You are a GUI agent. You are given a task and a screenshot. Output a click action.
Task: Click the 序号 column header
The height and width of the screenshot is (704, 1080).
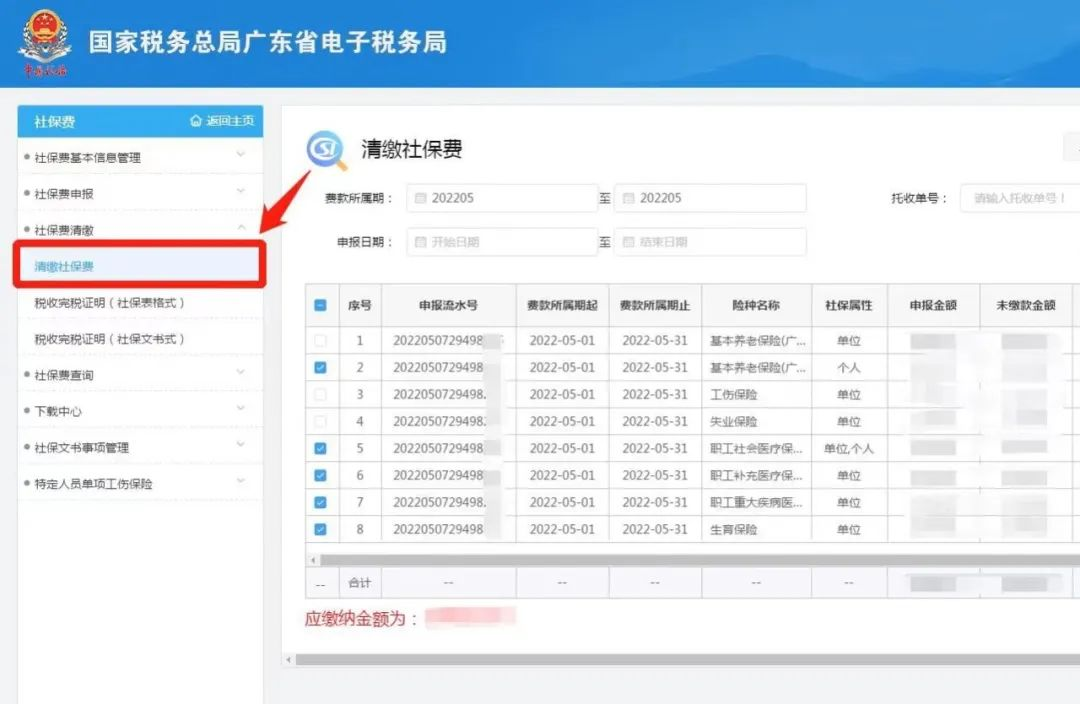pyautogui.click(x=360, y=305)
